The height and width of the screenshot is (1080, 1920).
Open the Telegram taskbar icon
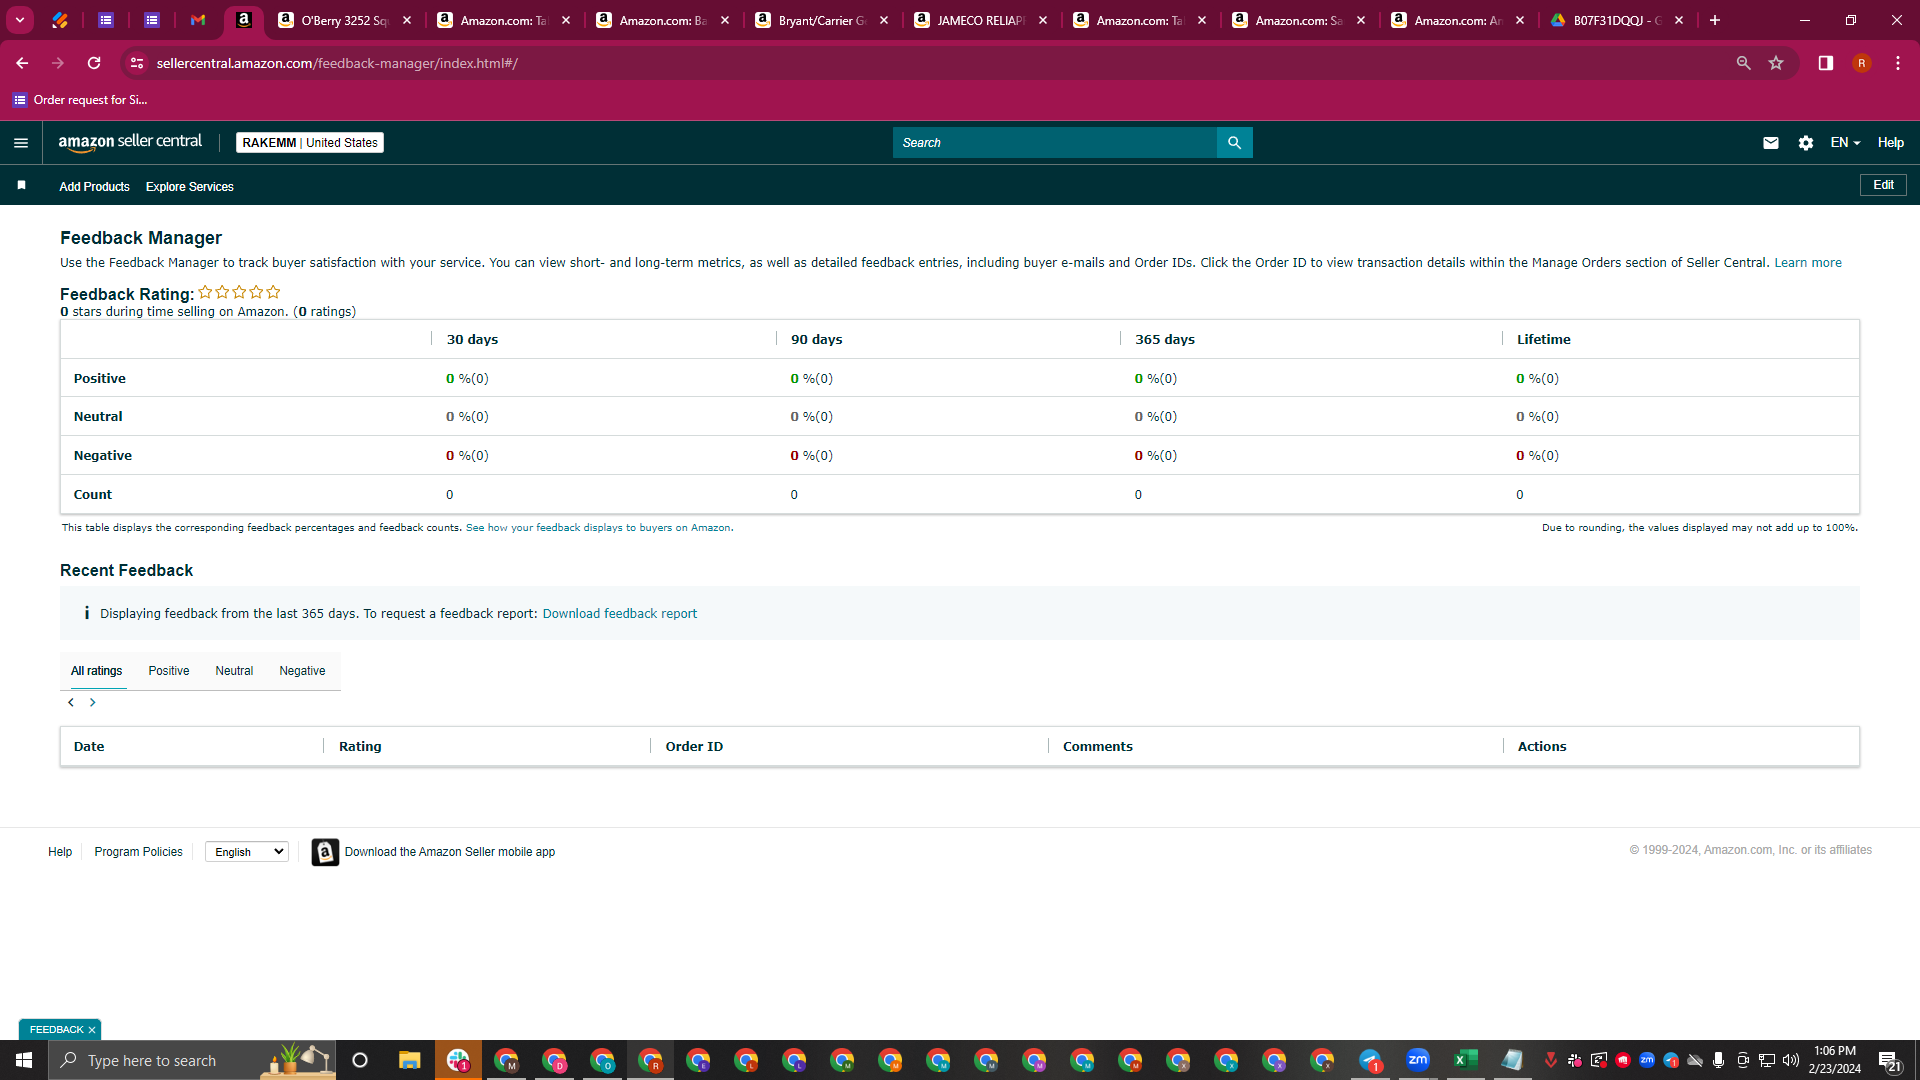coord(1369,1060)
